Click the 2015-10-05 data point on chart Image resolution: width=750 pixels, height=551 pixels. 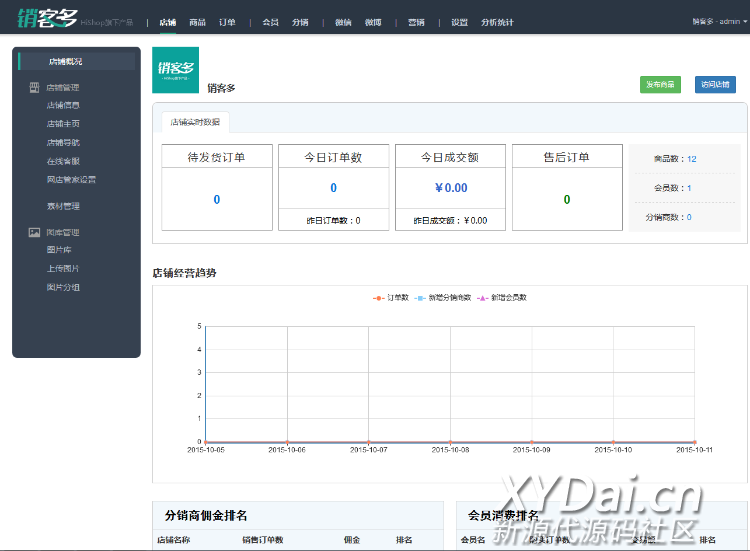tap(206, 441)
